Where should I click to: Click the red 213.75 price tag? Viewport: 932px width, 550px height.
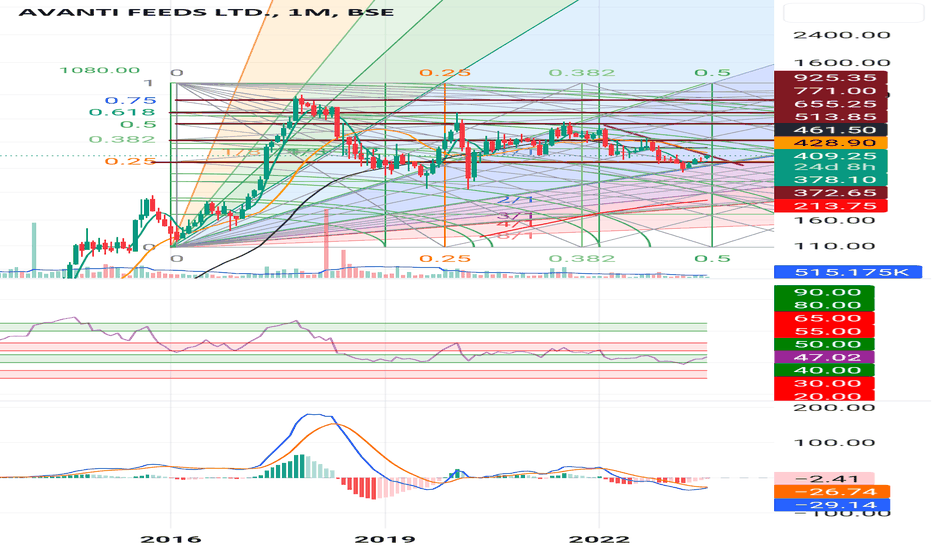[831, 206]
